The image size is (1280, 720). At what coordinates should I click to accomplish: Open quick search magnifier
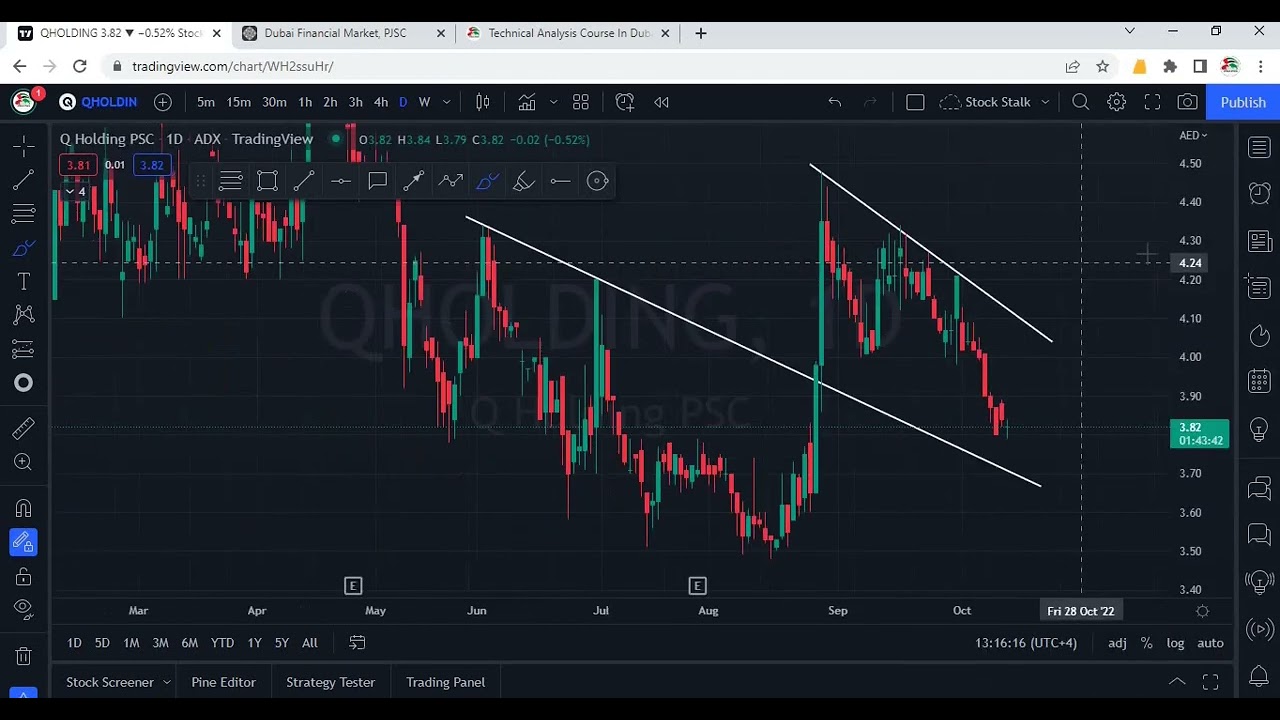click(x=1081, y=102)
